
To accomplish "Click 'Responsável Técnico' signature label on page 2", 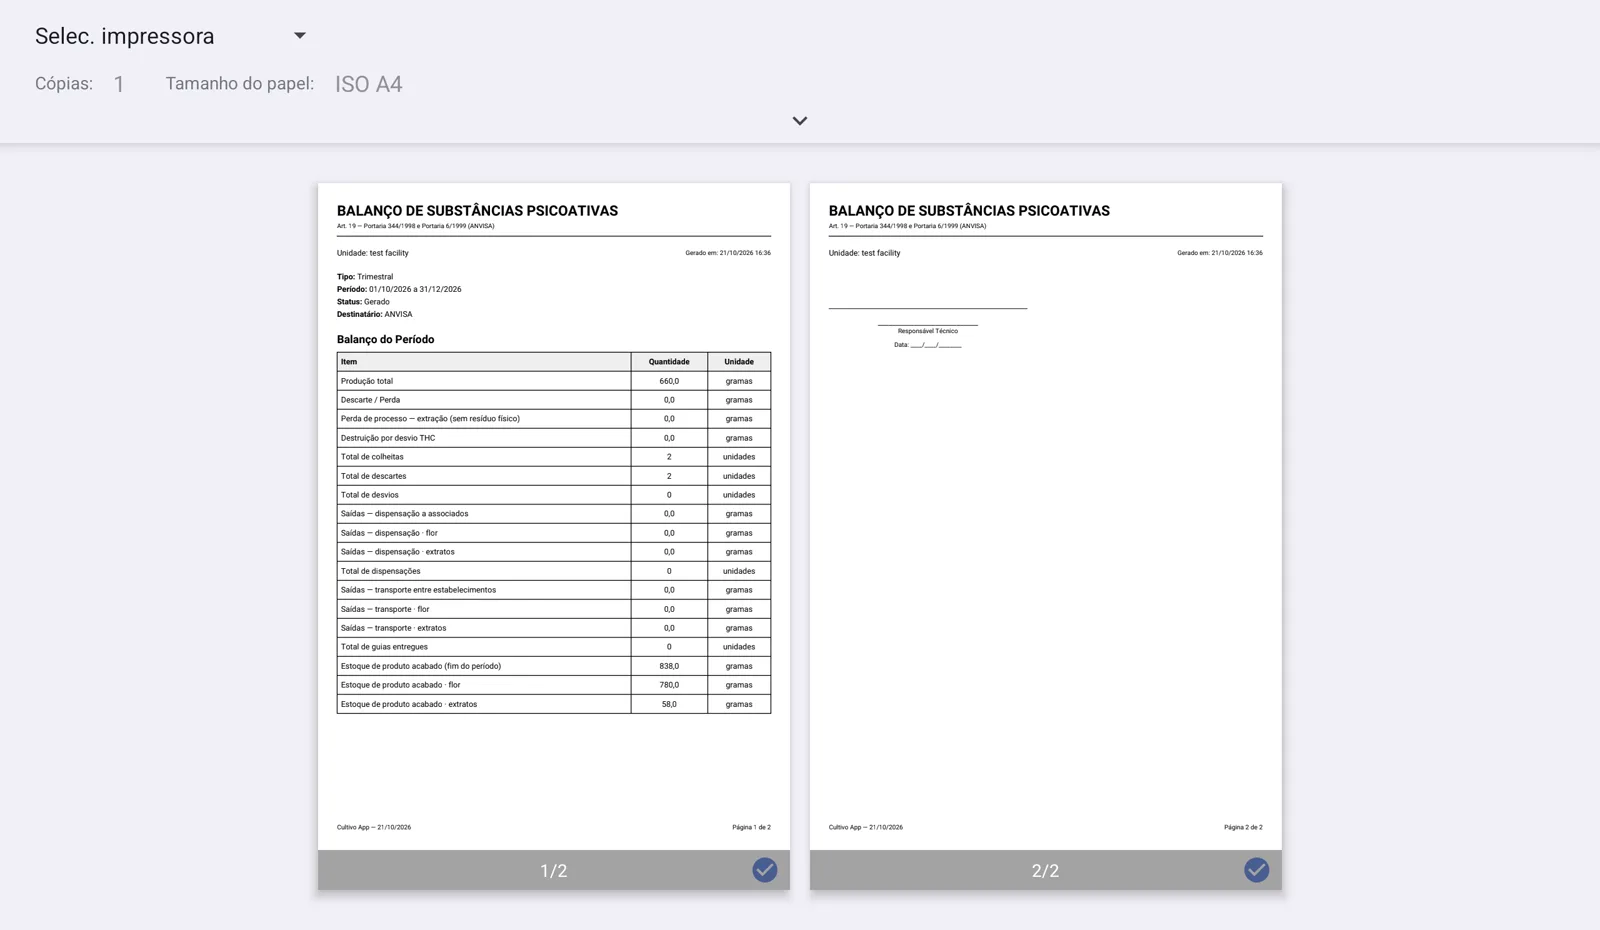I will pos(928,331).
